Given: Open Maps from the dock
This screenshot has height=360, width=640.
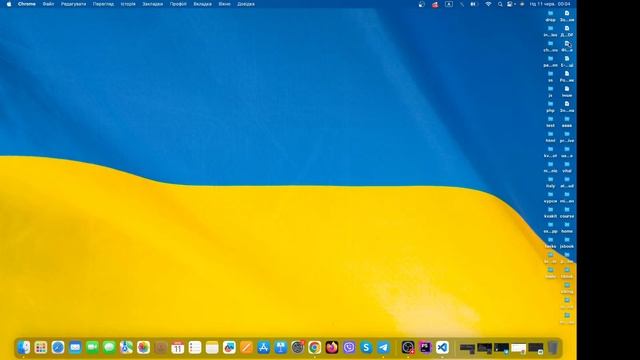Looking at the screenshot, I should (127, 347).
